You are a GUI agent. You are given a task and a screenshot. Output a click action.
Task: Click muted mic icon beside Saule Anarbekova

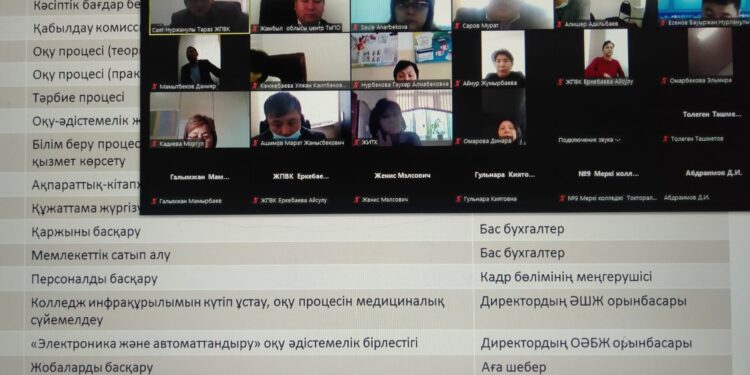[x=356, y=27]
